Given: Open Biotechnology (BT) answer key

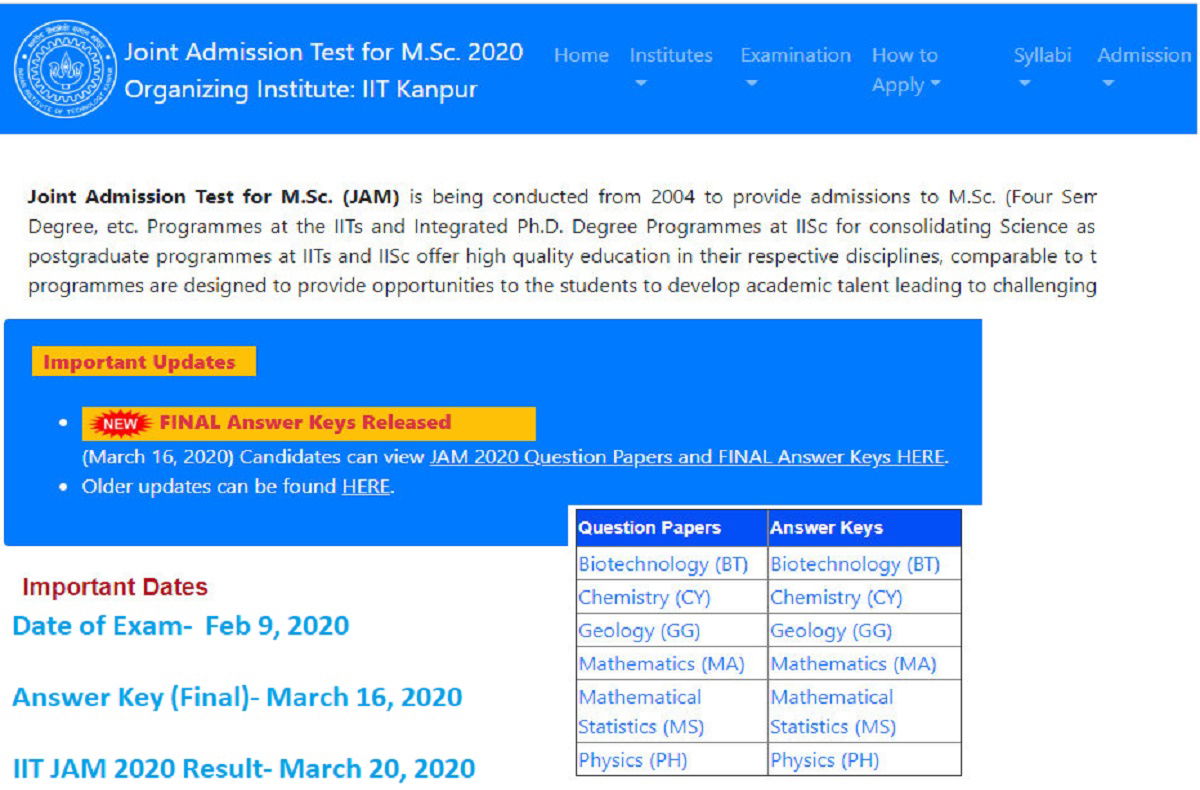Looking at the screenshot, I should (855, 564).
